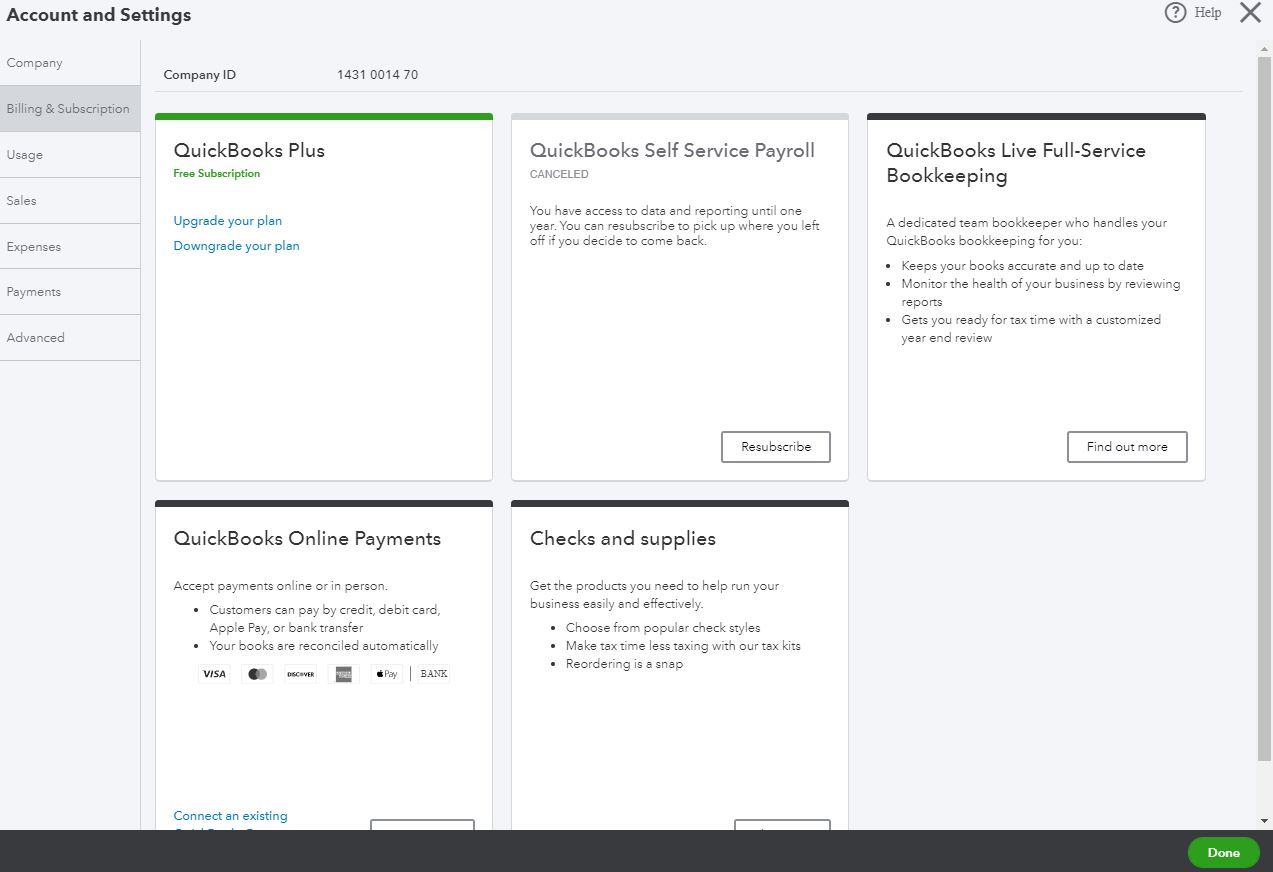Click the vertical scrollbar thumb
Viewport: 1273px width, 872px height.
(x=1264, y=410)
